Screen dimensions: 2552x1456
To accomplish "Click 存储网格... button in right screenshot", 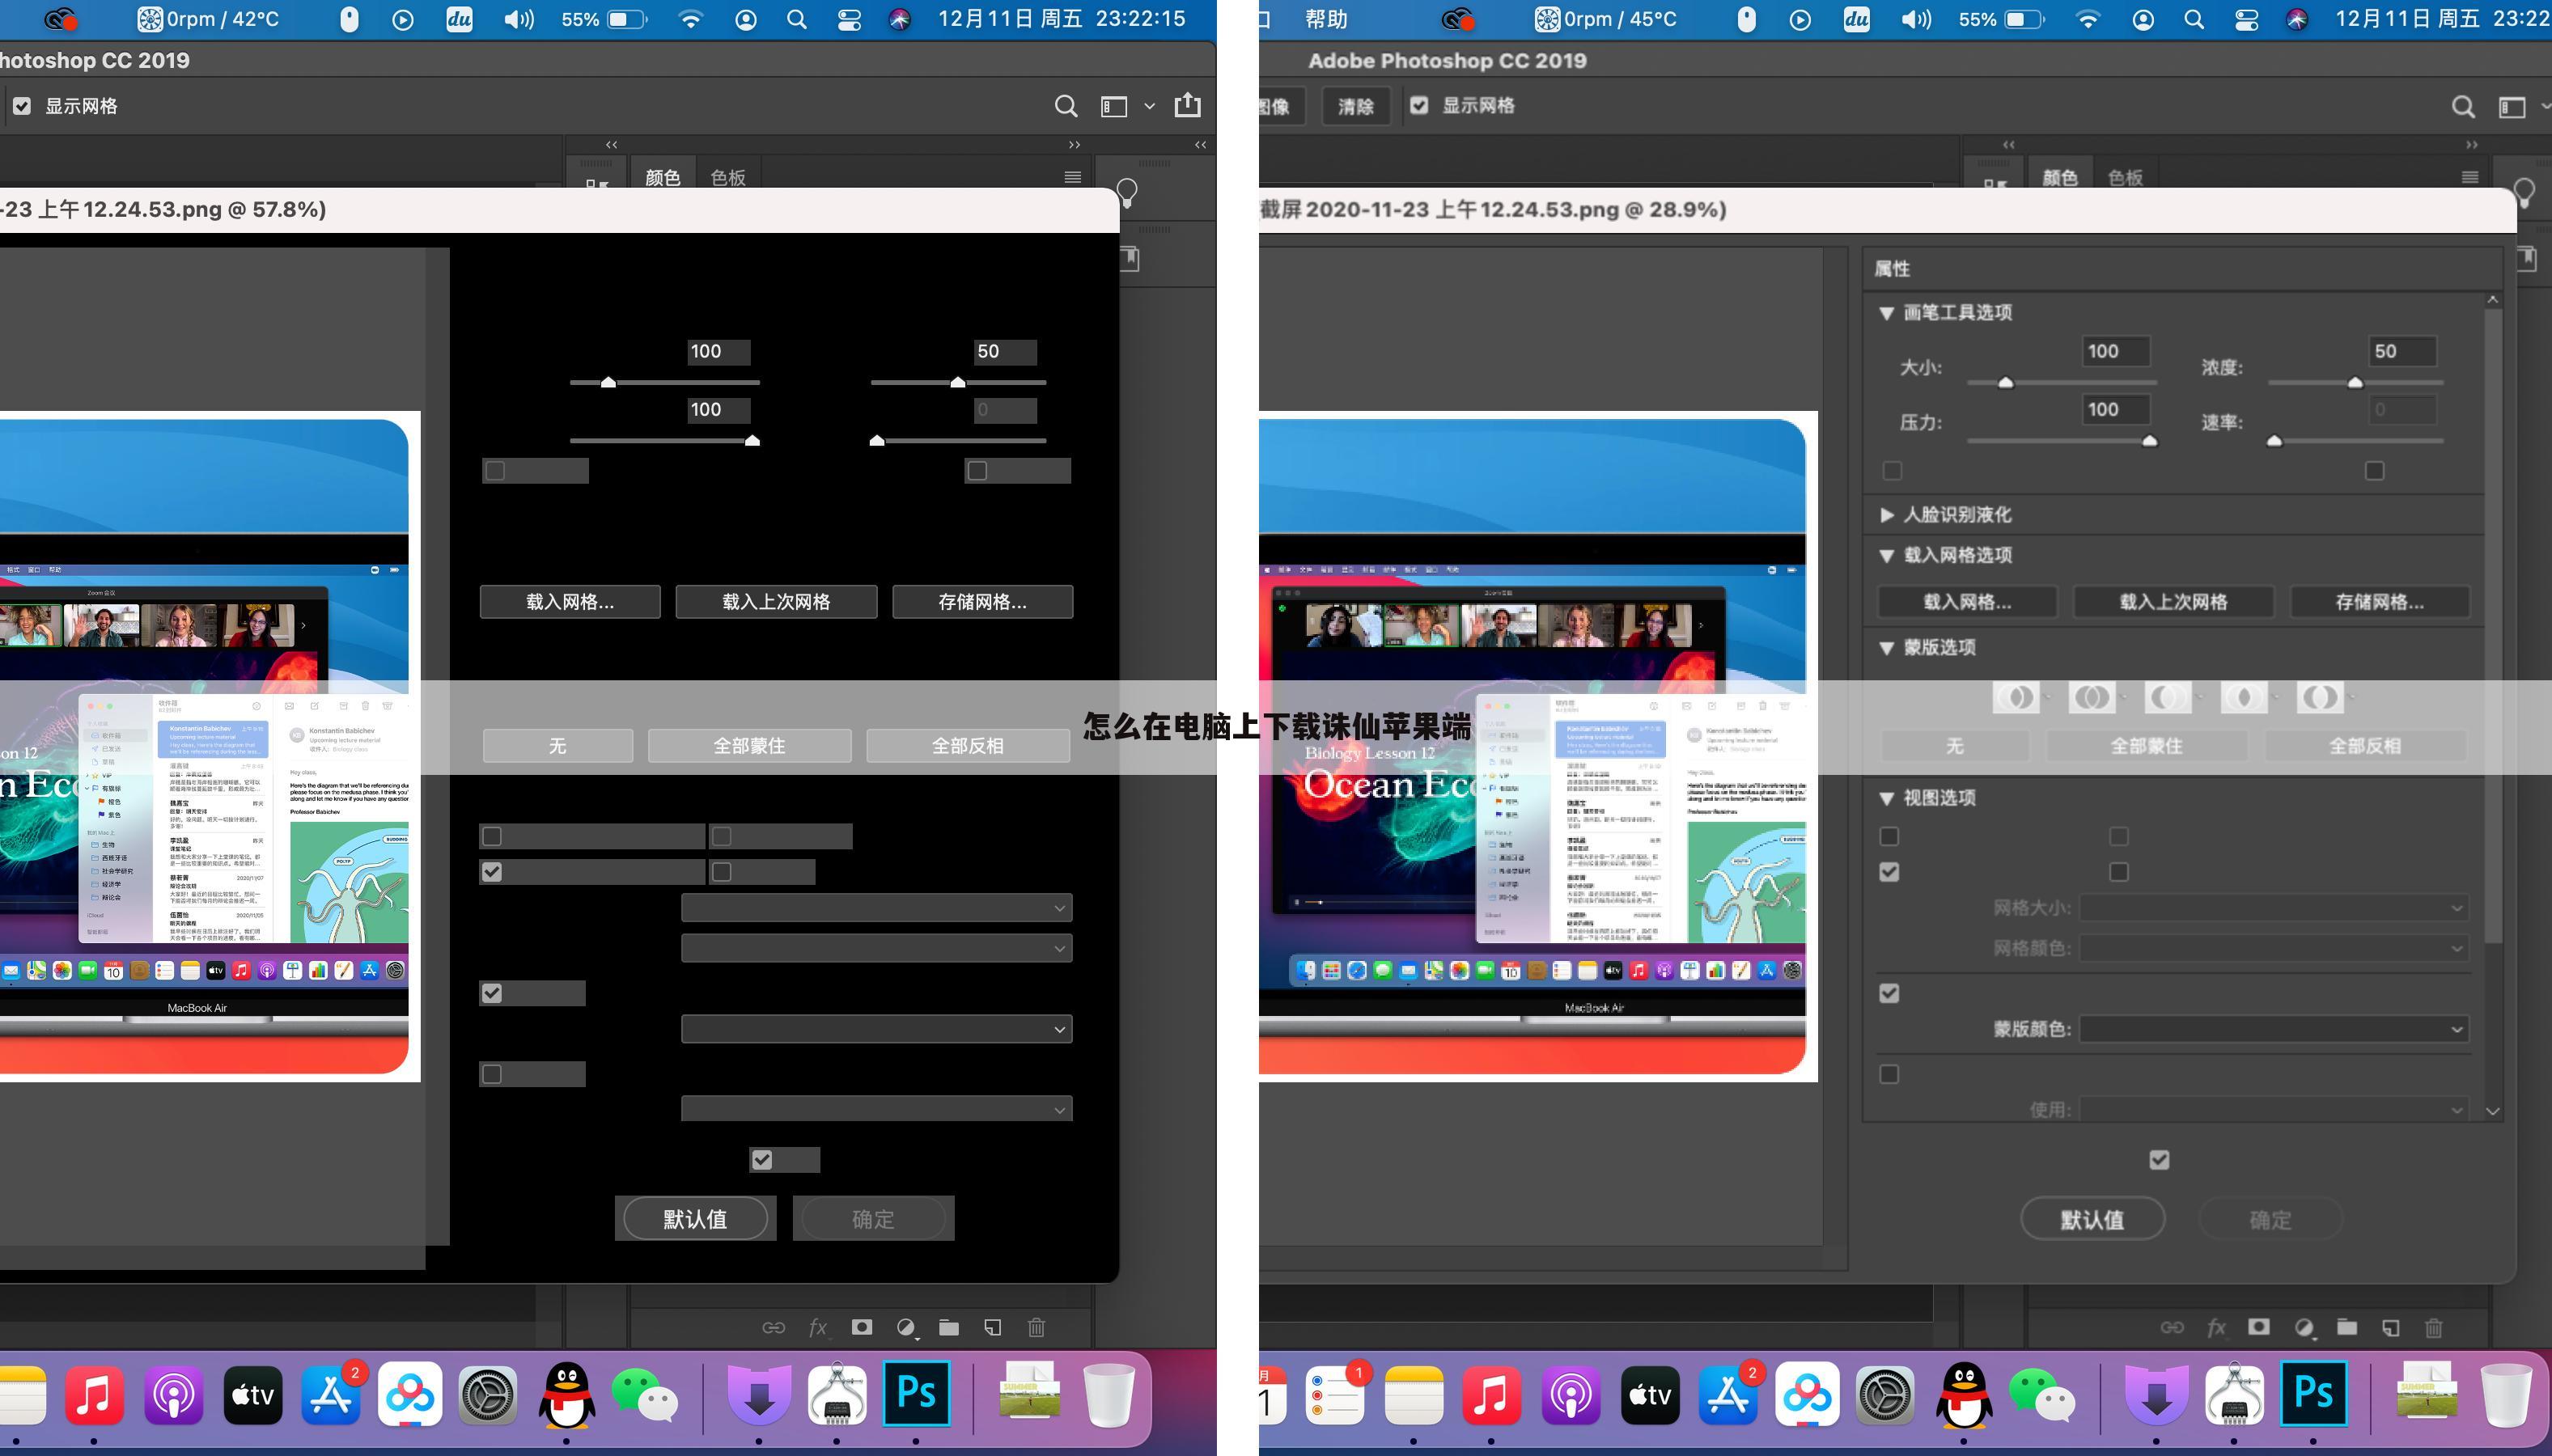I will (x=2380, y=602).
